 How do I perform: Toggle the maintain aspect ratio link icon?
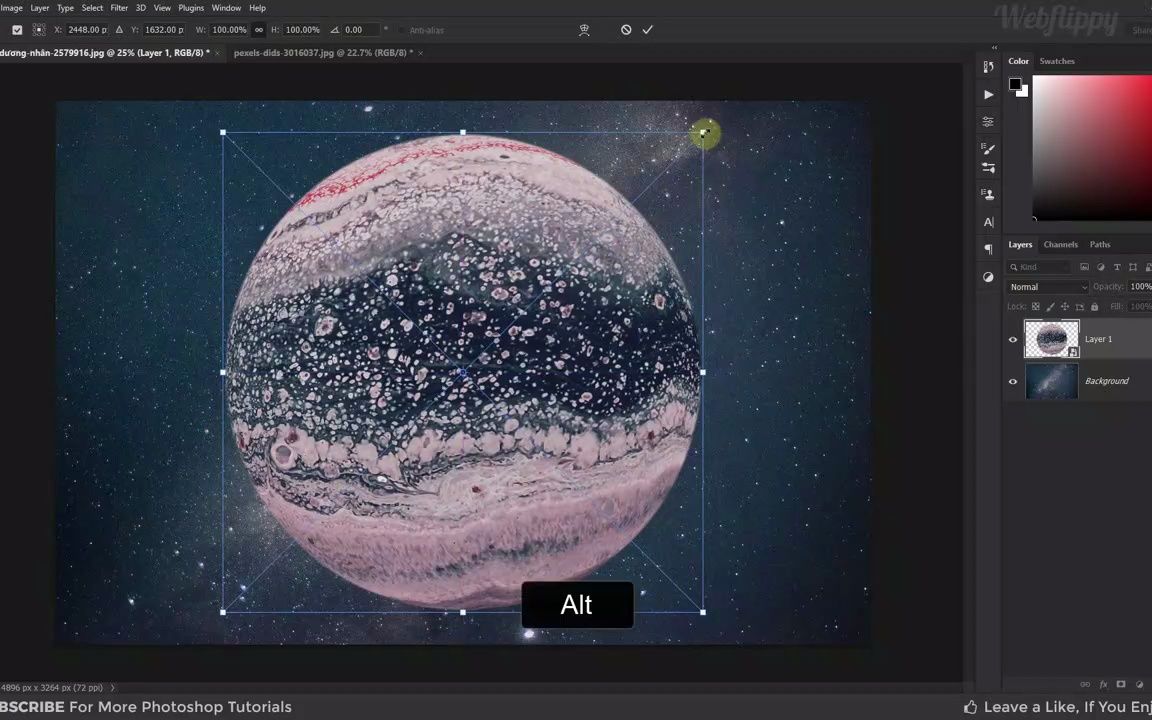click(x=259, y=30)
